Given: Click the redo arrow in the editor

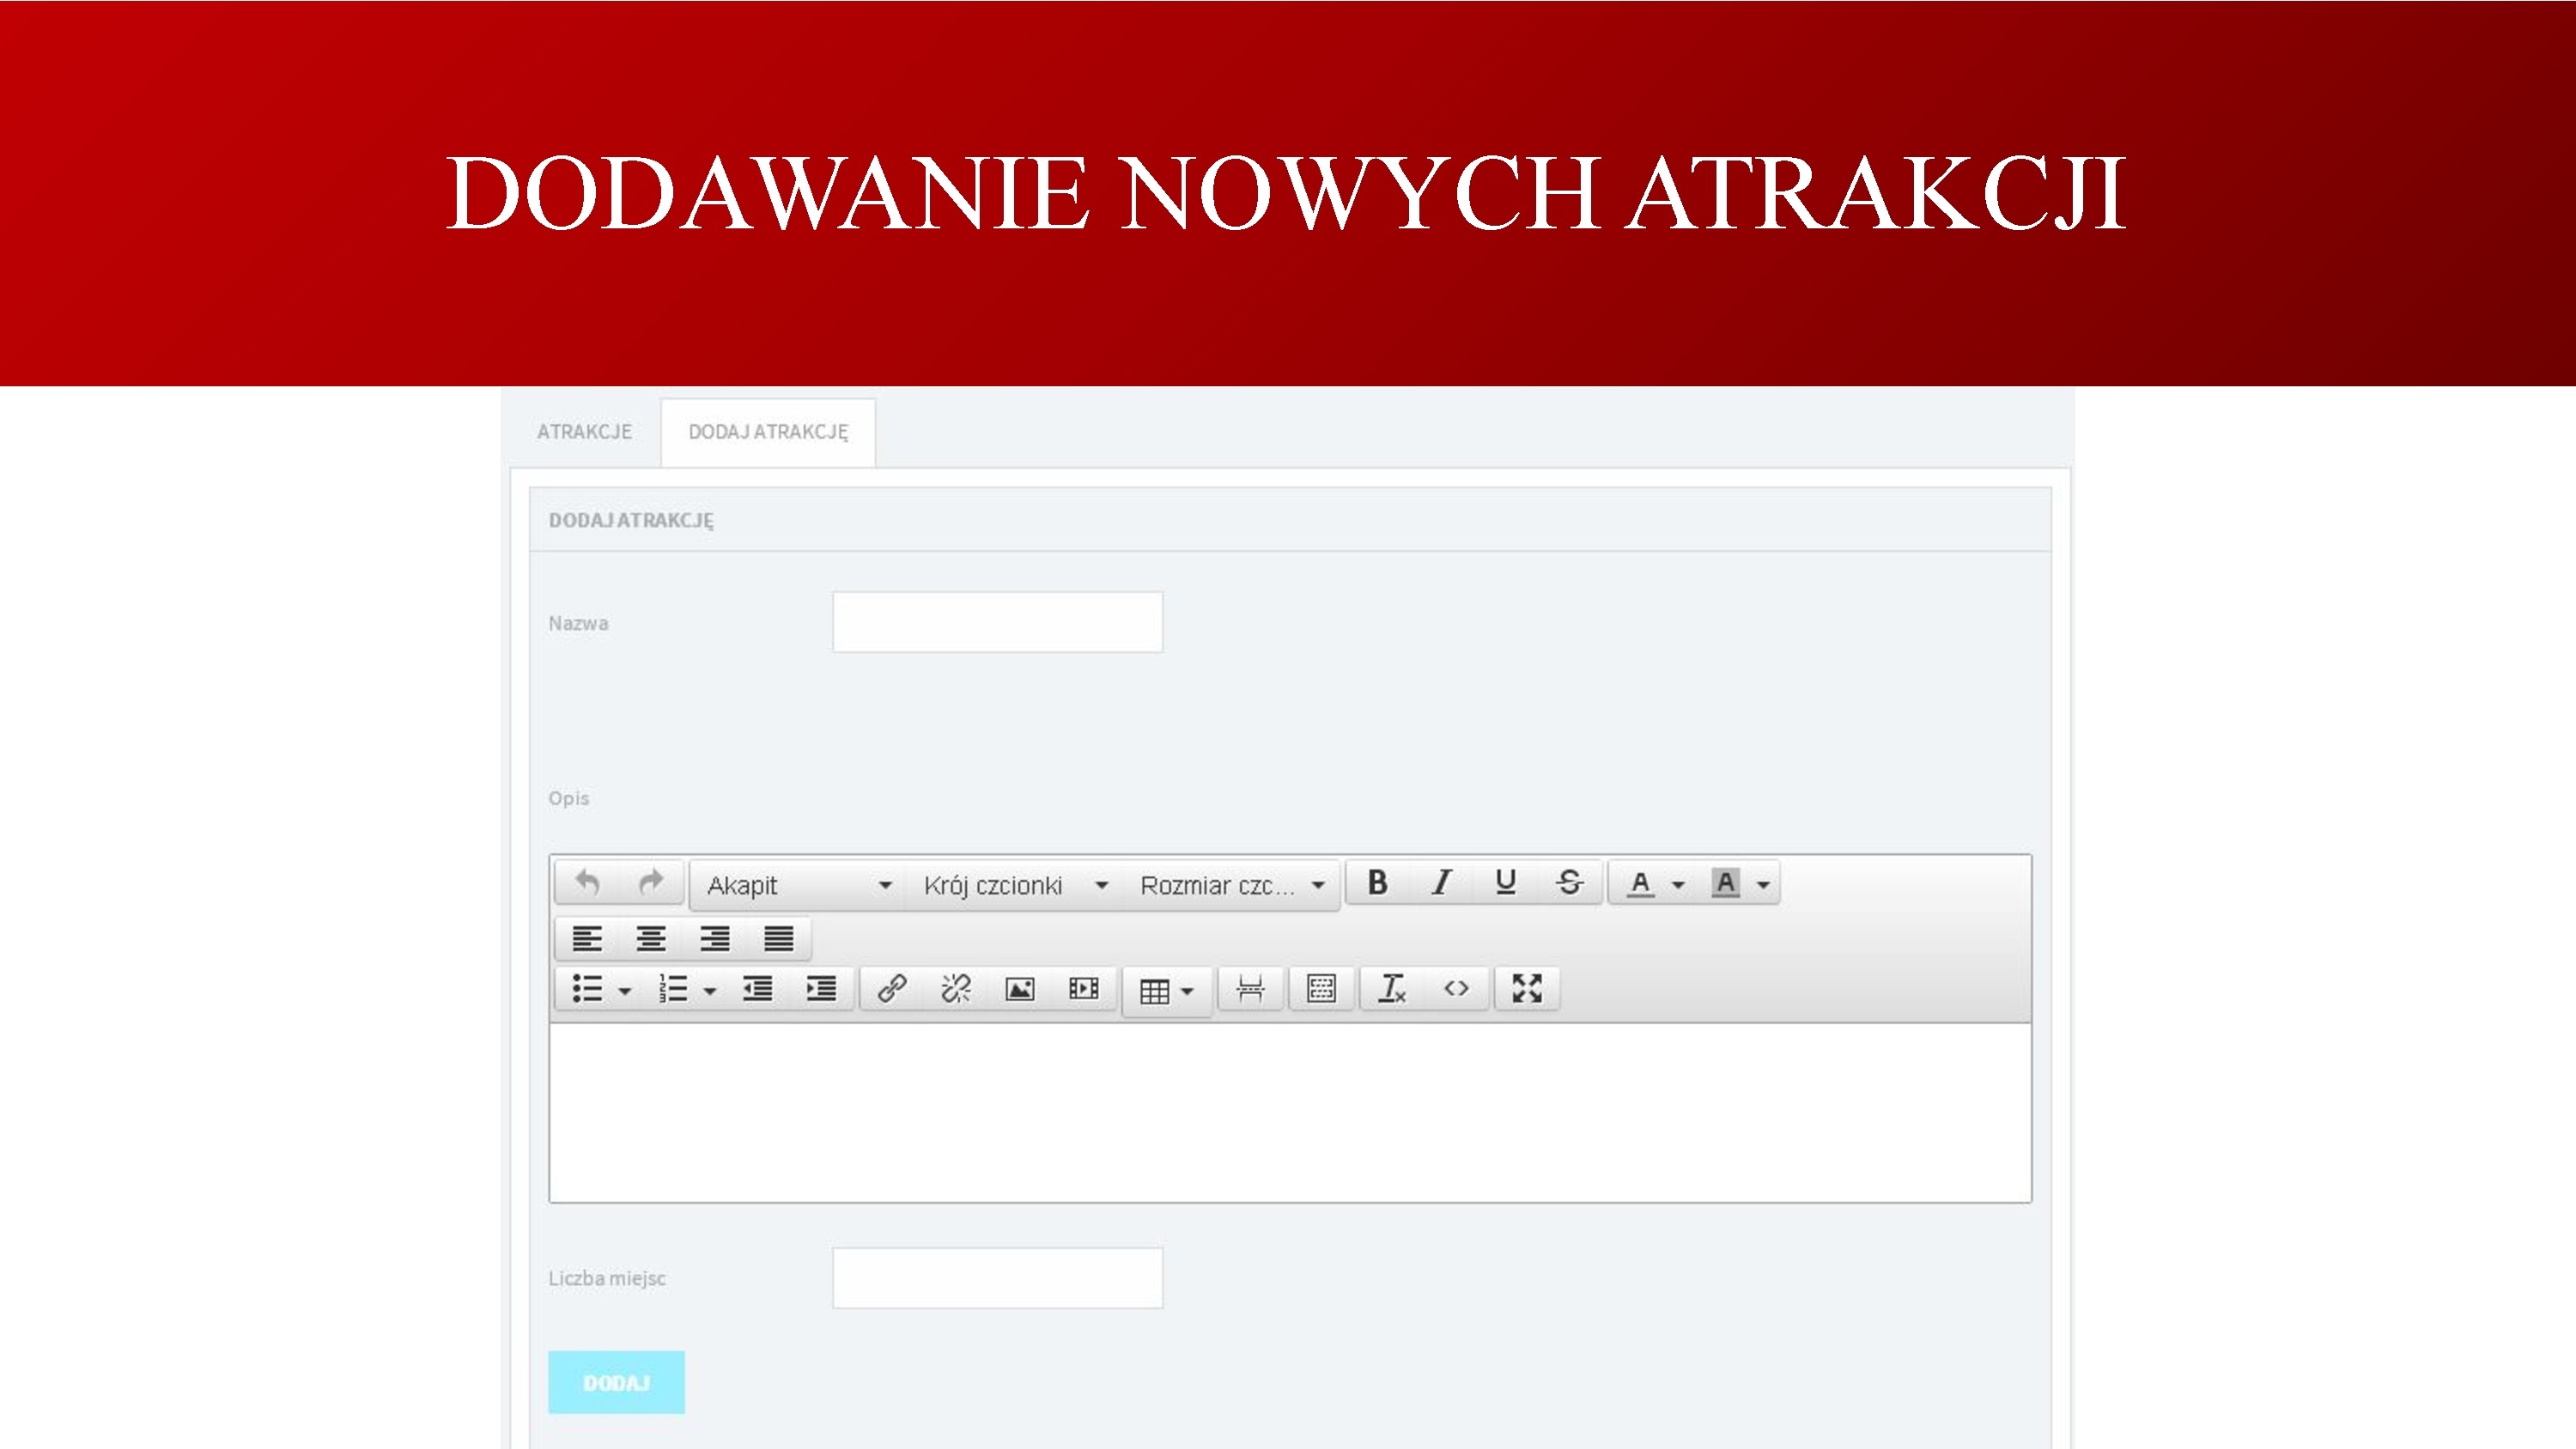Looking at the screenshot, I should click(x=651, y=883).
